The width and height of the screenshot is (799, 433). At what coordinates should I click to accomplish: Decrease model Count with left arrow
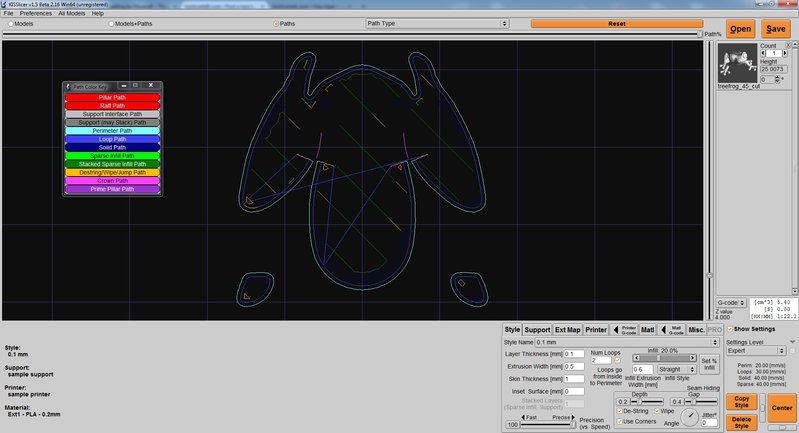763,53
